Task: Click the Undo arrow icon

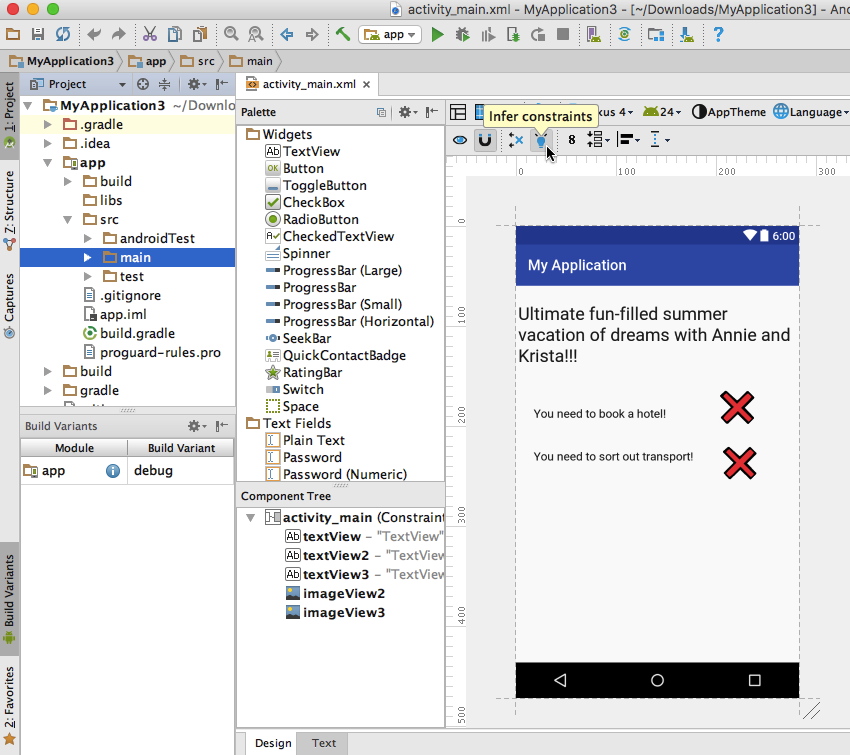Action: 94,35
